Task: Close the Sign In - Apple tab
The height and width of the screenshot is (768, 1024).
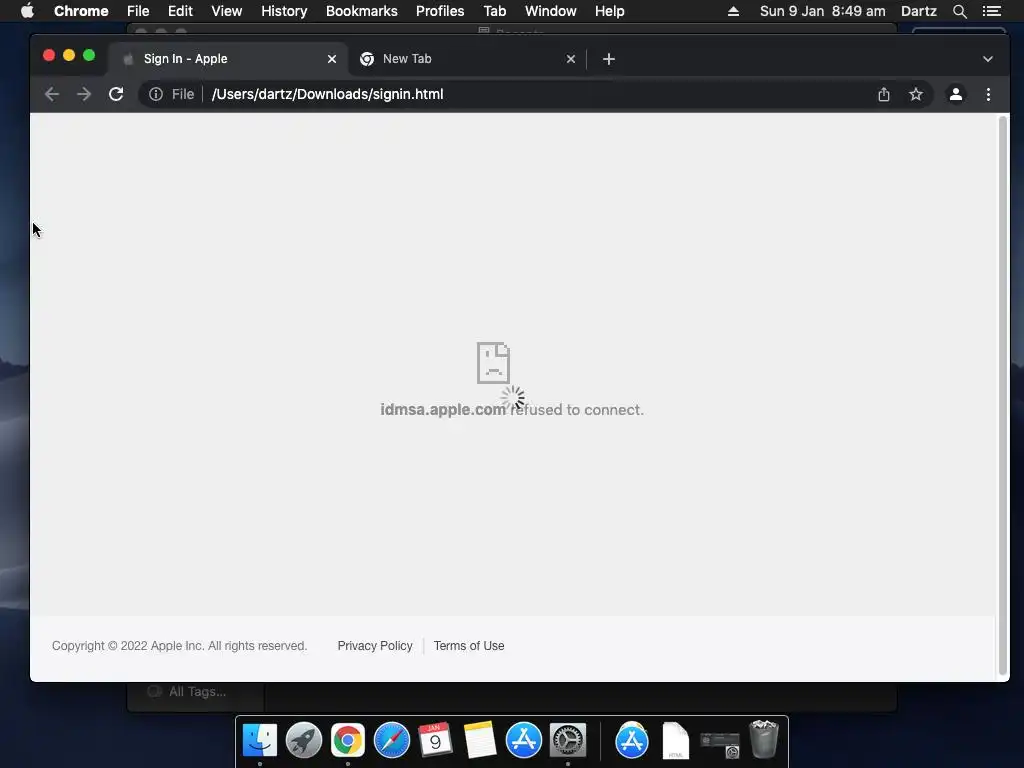Action: click(x=332, y=59)
